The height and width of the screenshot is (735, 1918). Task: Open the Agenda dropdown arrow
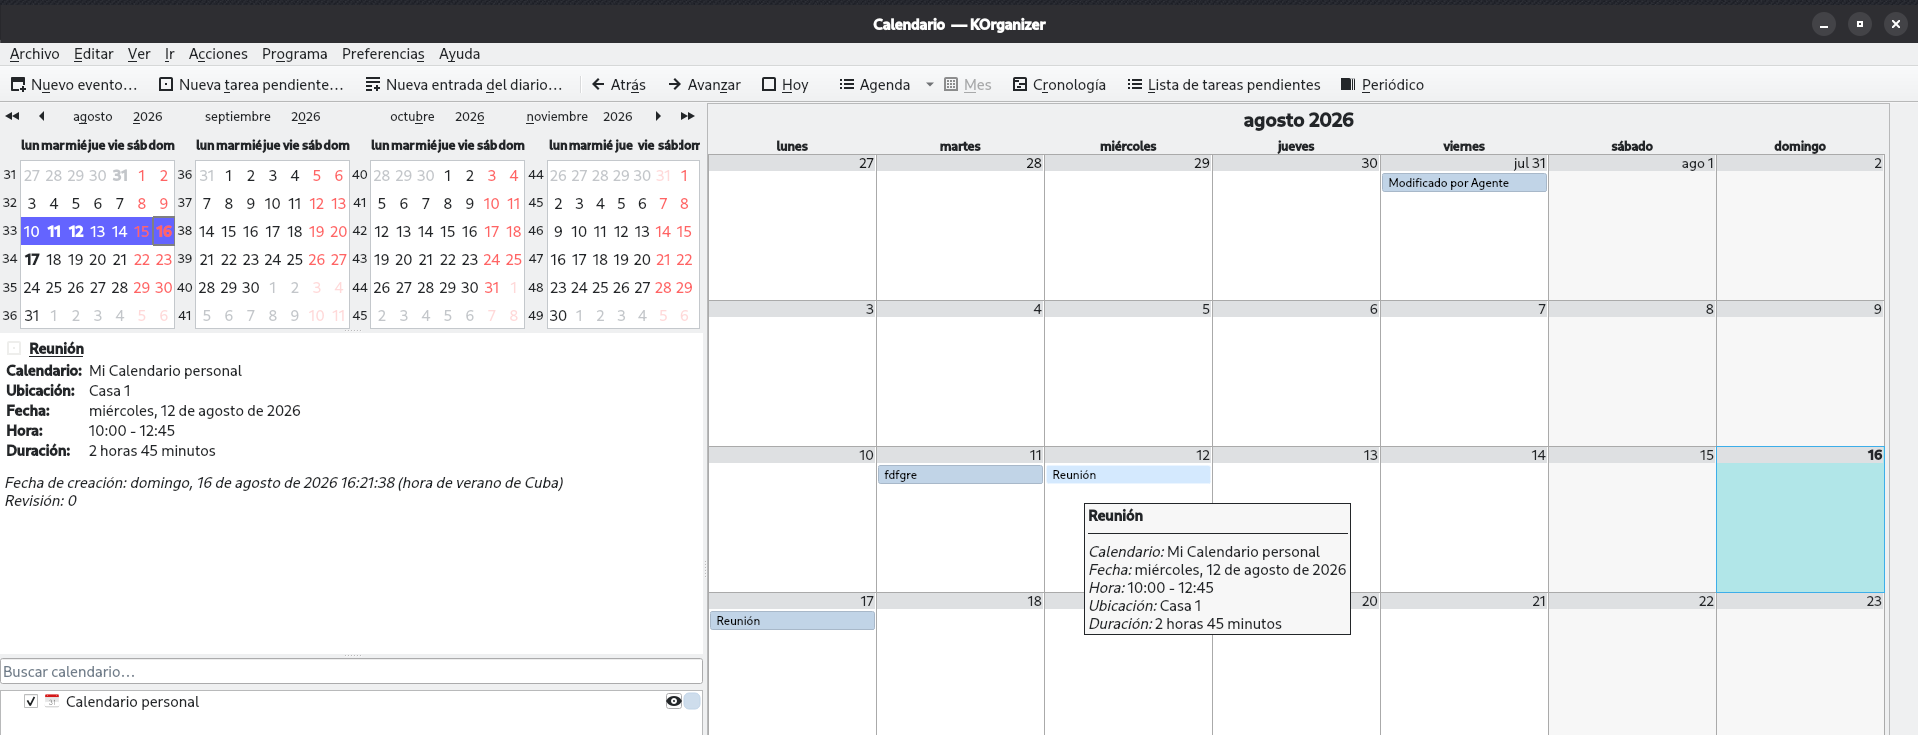point(930,85)
